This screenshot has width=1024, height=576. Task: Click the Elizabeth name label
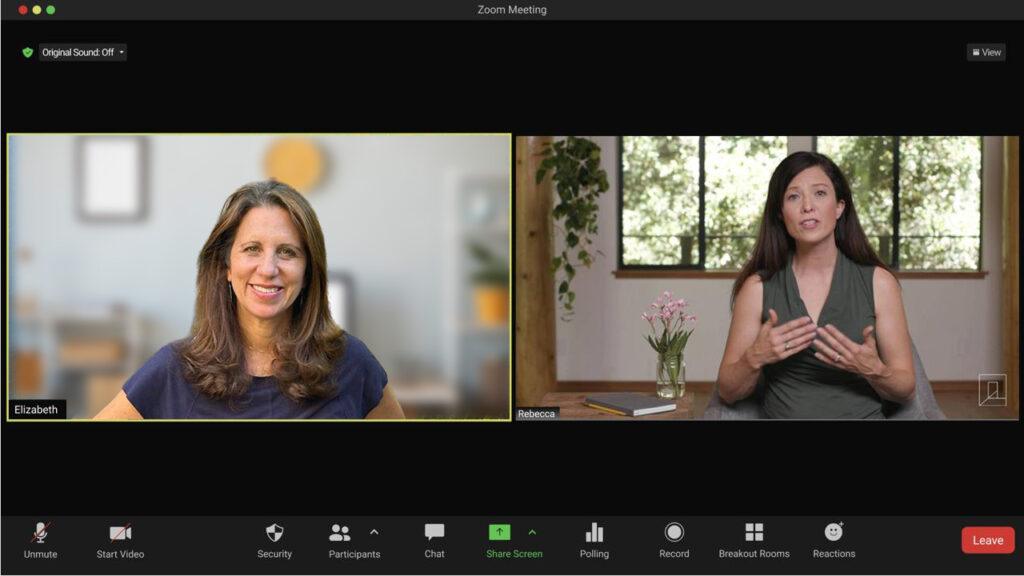36,409
